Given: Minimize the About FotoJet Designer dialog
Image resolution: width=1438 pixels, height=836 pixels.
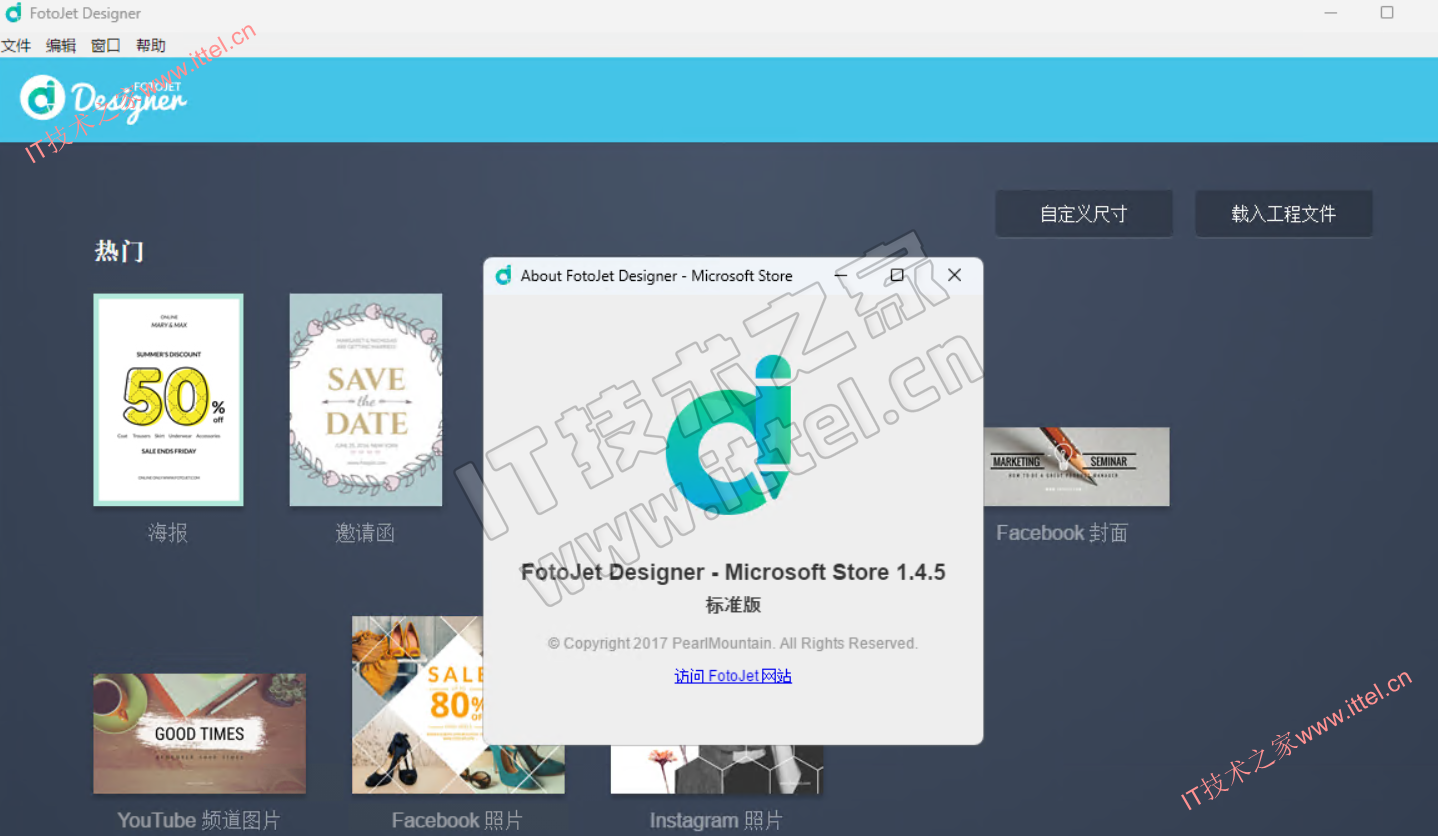Looking at the screenshot, I should tap(841, 275).
